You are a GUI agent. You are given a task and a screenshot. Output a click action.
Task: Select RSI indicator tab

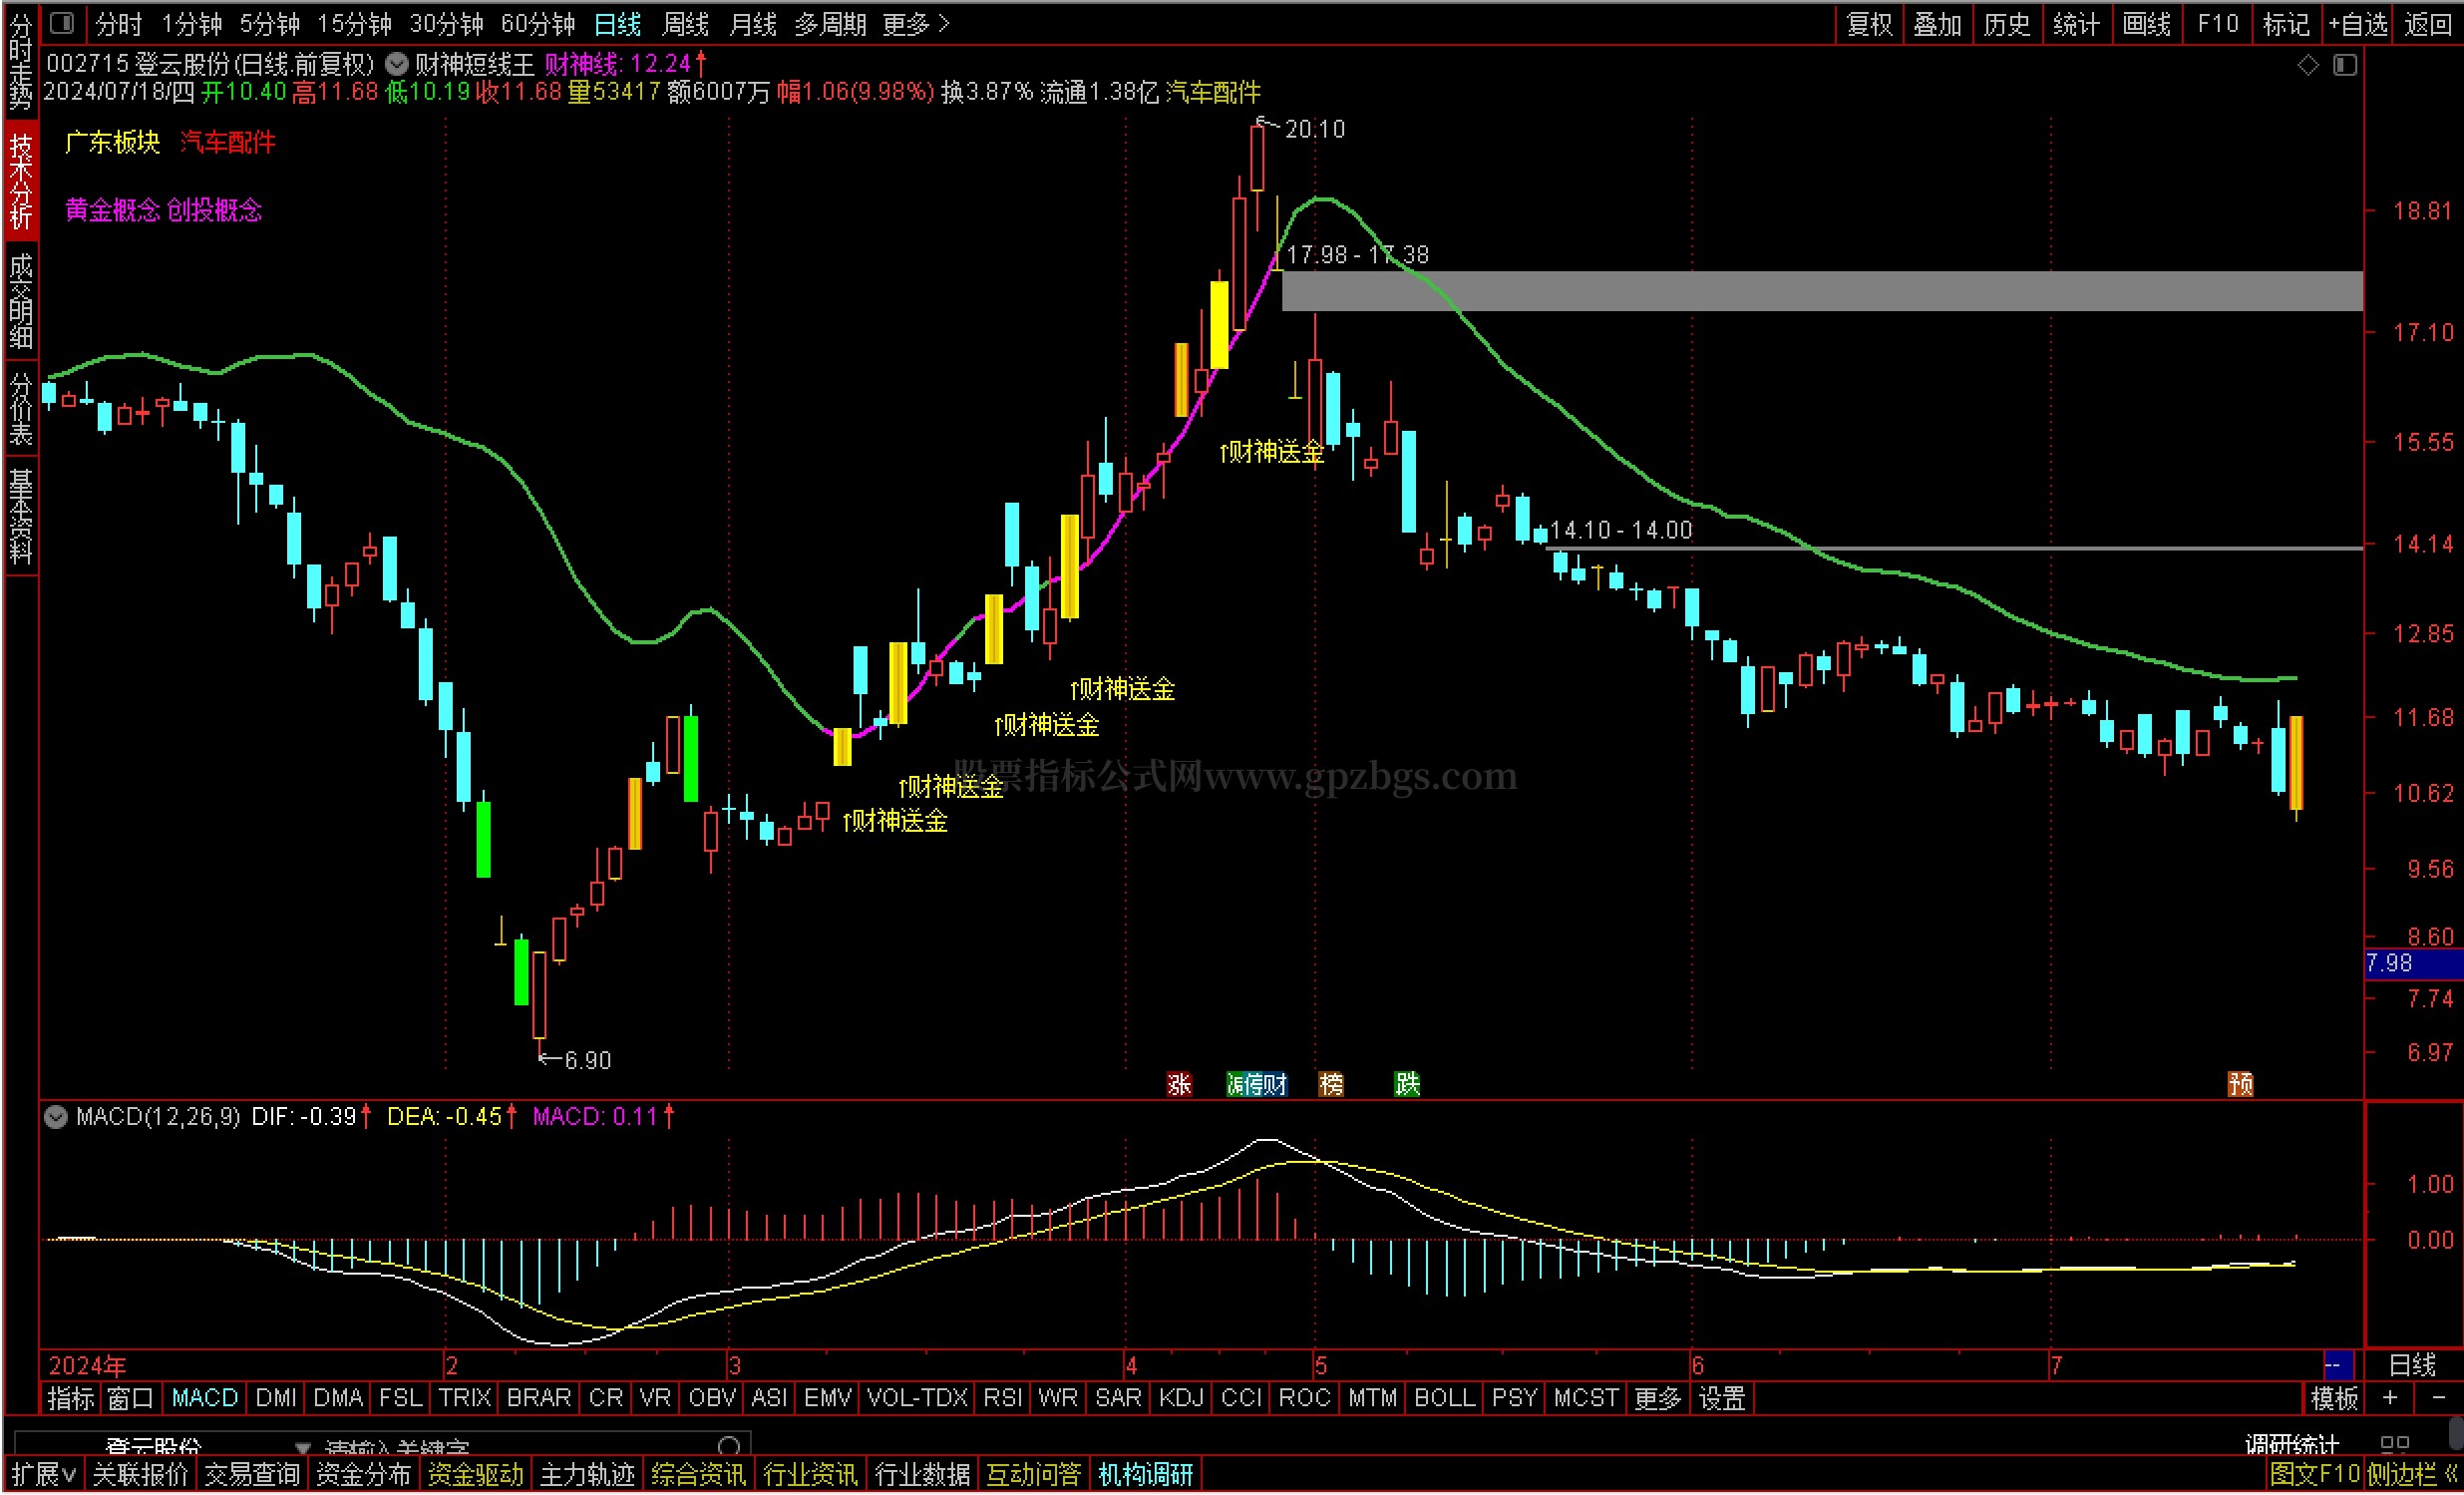(1003, 1398)
